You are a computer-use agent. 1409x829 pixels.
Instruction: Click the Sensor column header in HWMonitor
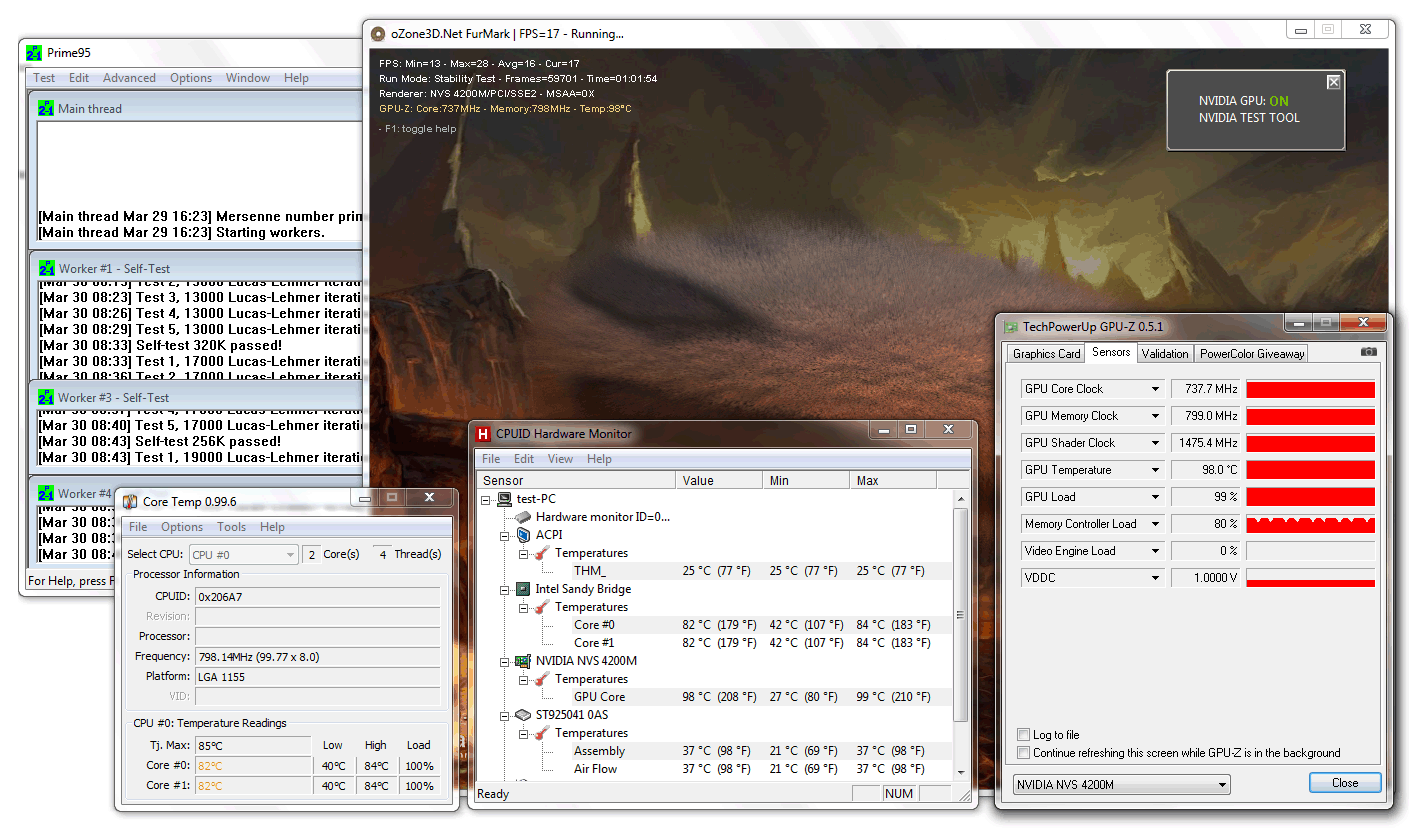click(x=576, y=481)
